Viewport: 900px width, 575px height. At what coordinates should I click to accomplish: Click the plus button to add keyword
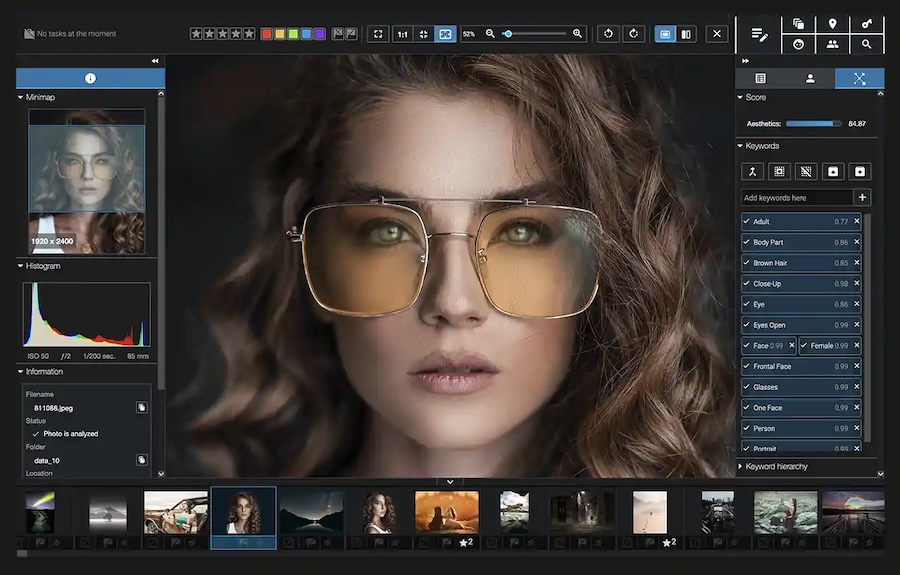pos(862,198)
